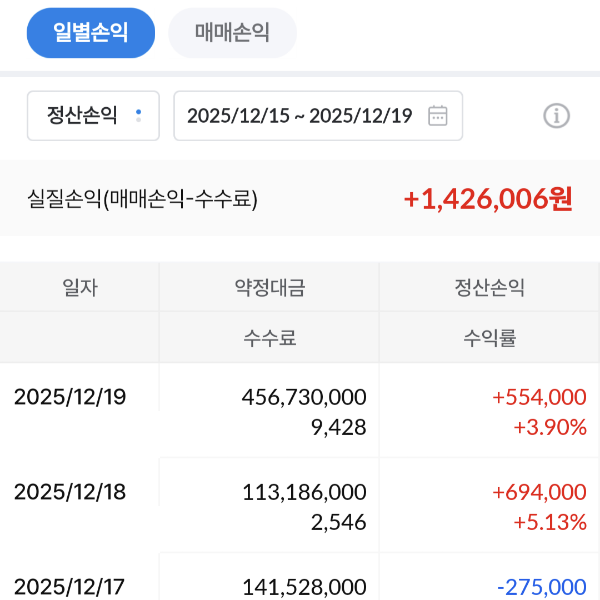The image size is (600, 600).
Task: Select the 2025/12/18 date row
Action: (x=70, y=492)
